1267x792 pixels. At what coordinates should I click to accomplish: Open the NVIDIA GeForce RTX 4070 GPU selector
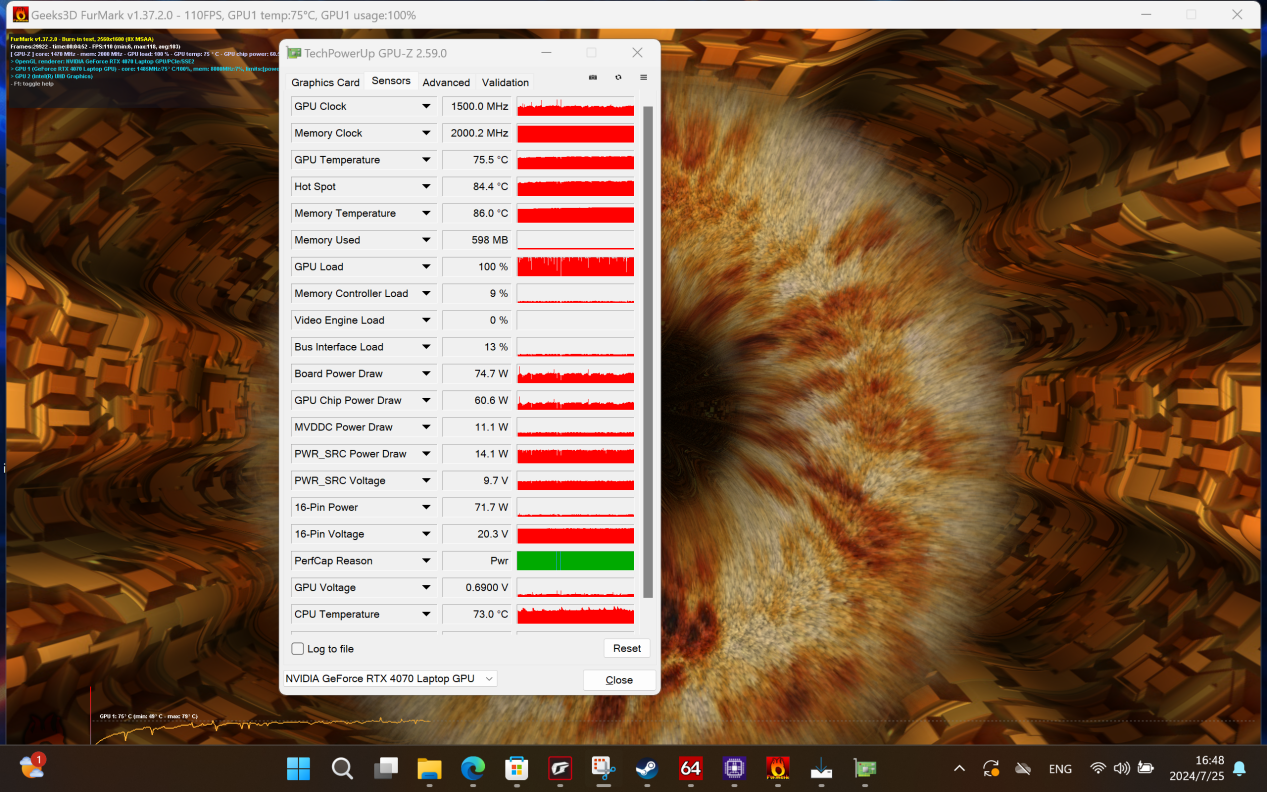coord(390,679)
